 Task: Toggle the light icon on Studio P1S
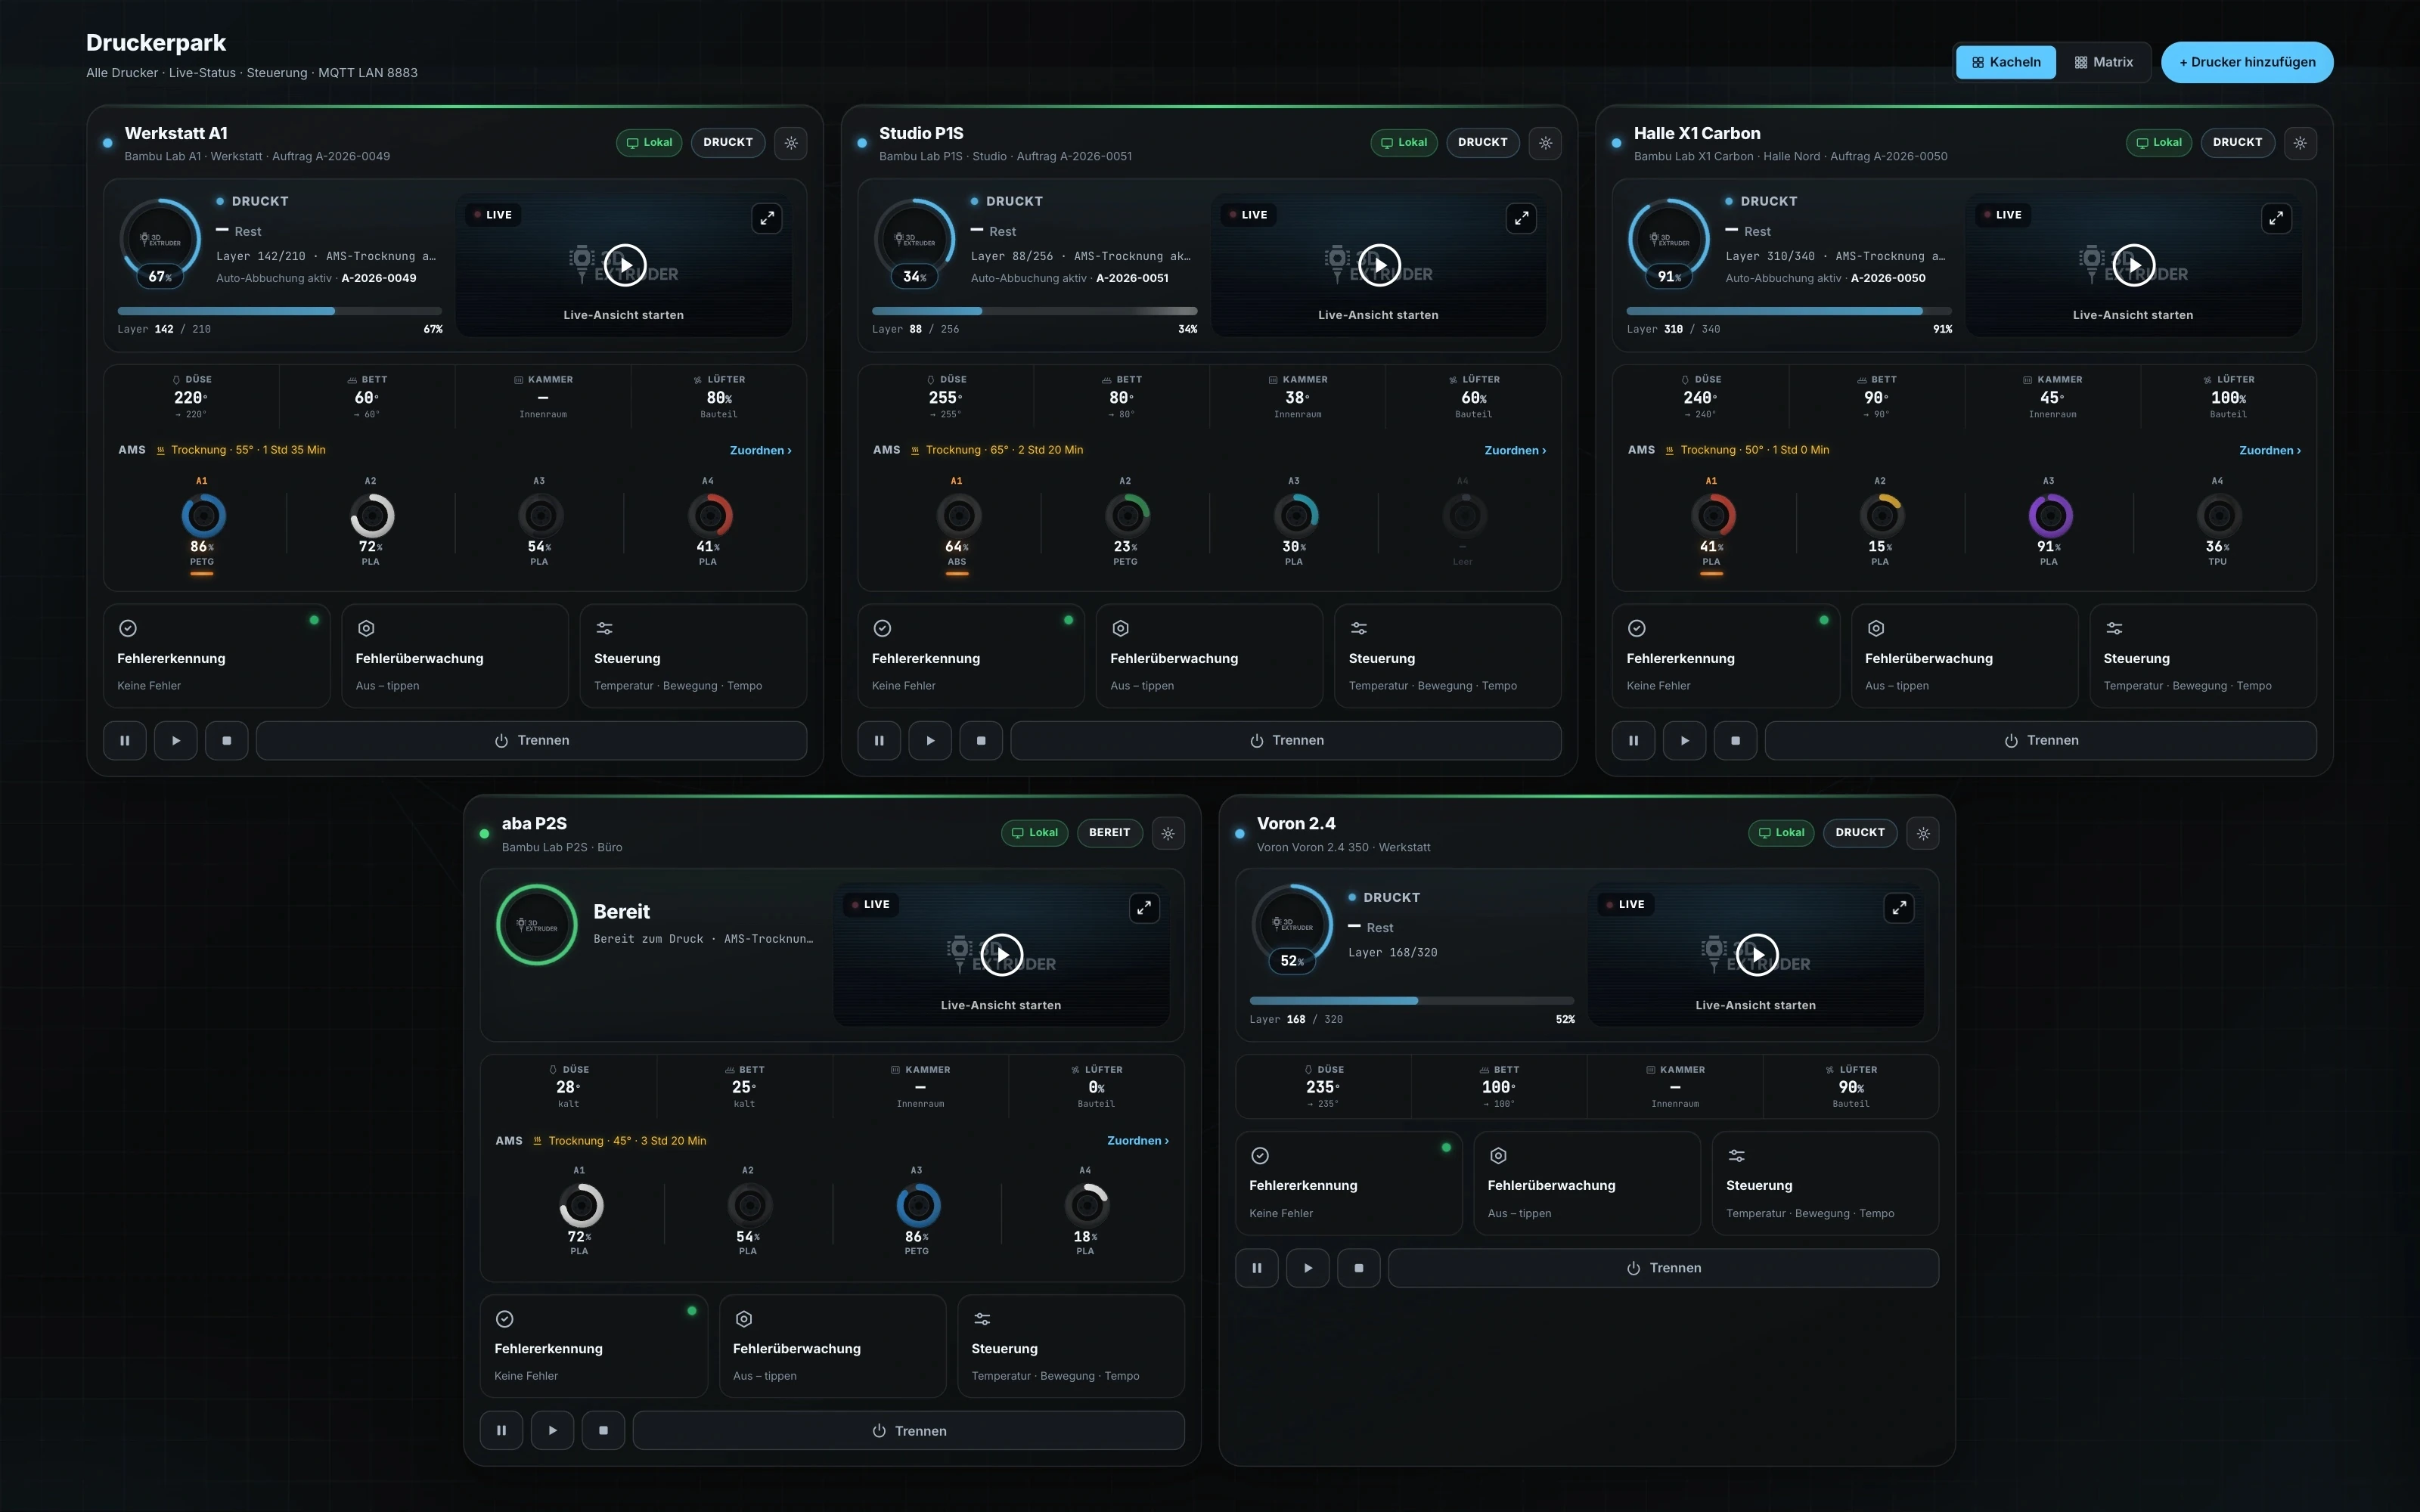(x=1545, y=143)
